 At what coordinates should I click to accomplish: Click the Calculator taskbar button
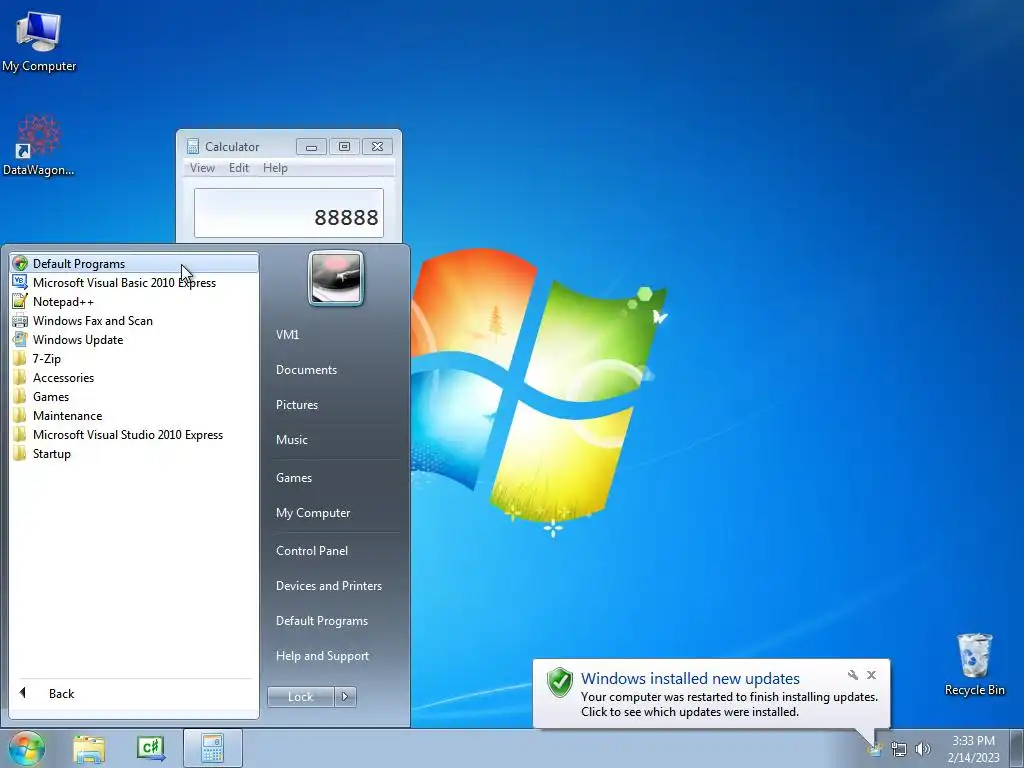coord(213,748)
